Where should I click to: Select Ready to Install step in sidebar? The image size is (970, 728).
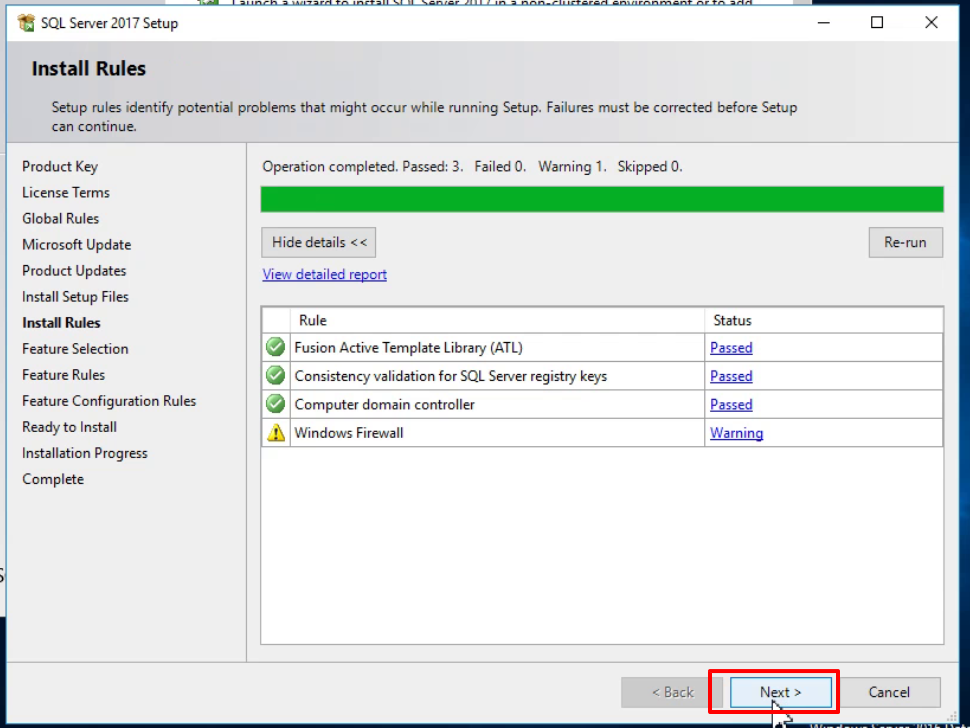pos(69,427)
